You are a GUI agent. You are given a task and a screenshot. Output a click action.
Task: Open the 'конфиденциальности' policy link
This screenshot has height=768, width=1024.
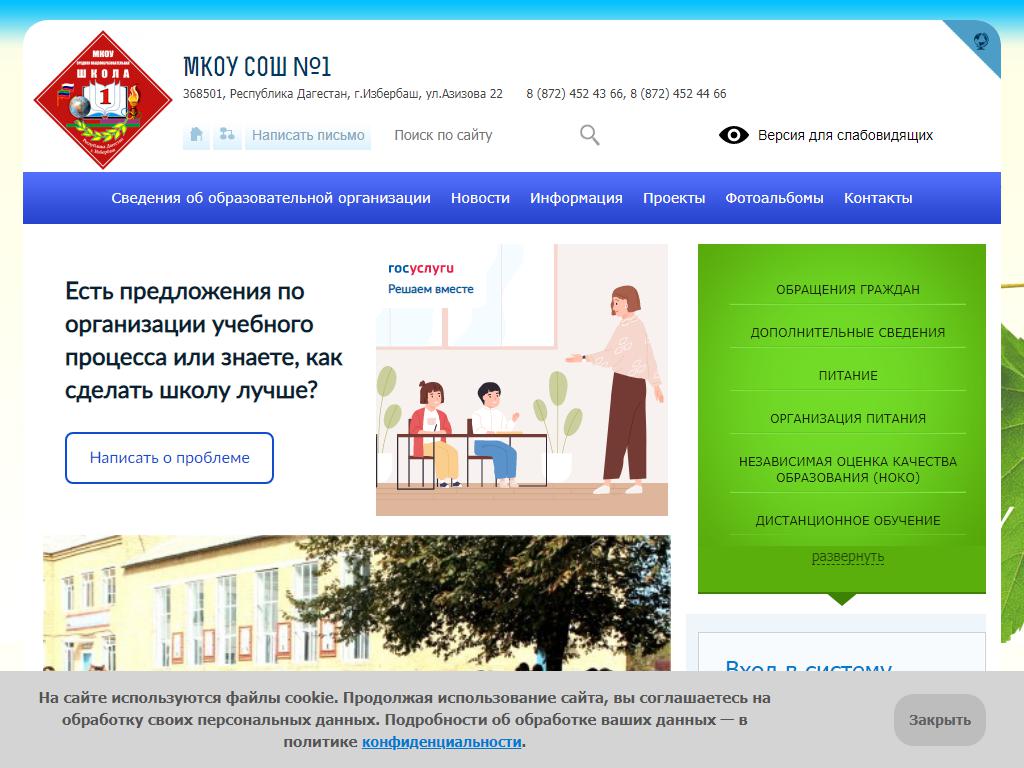pyautogui.click(x=441, y=742)
